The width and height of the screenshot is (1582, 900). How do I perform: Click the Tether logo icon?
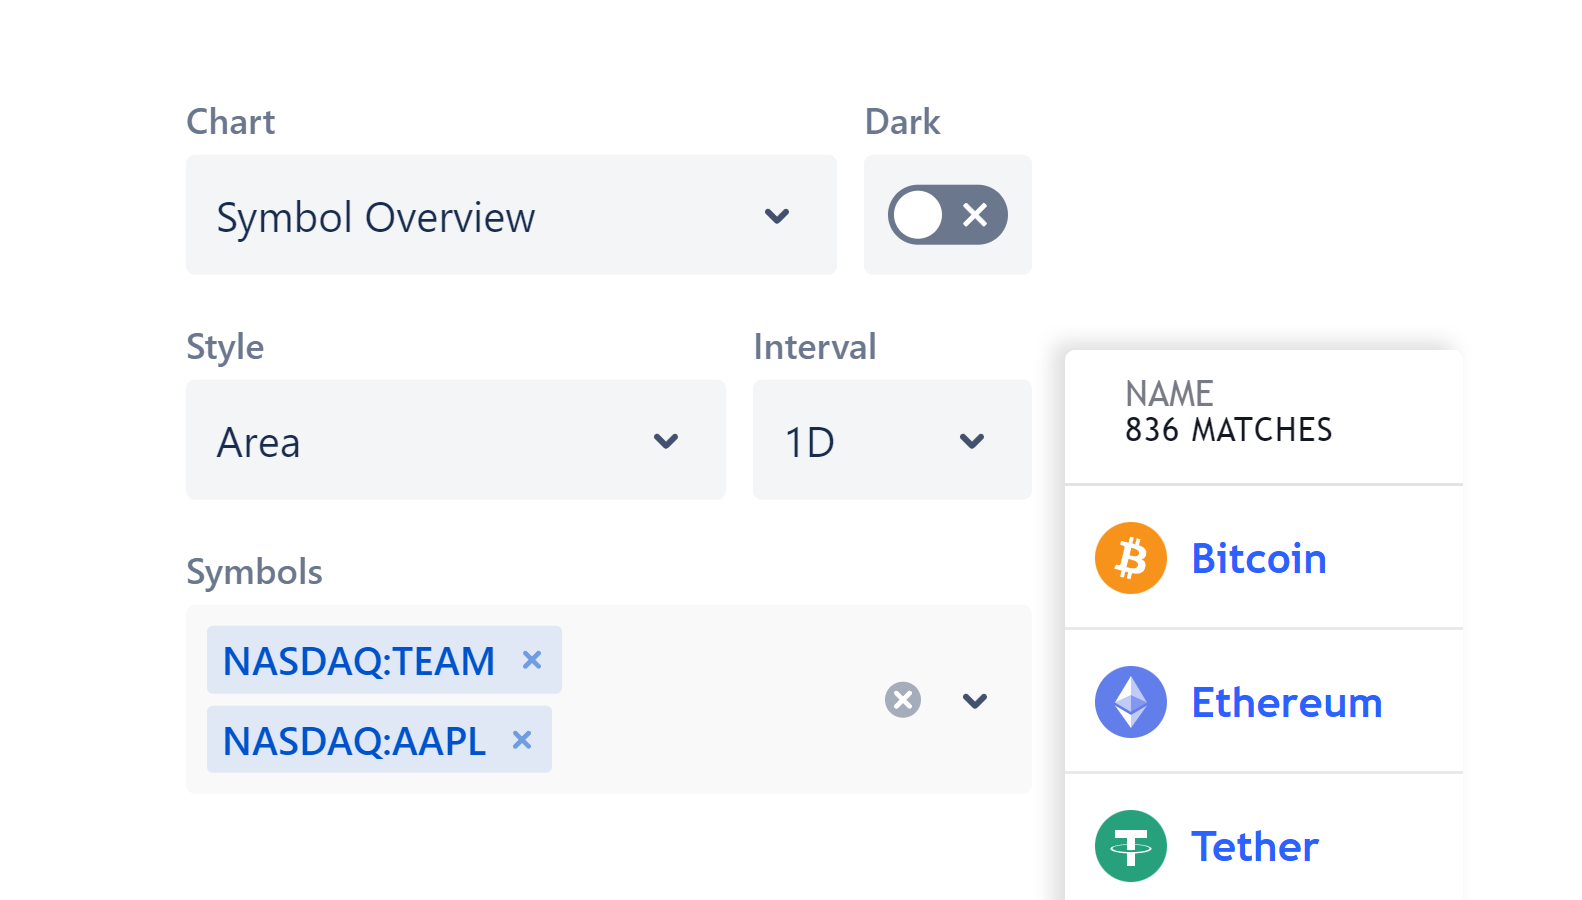pos(1130,846)
